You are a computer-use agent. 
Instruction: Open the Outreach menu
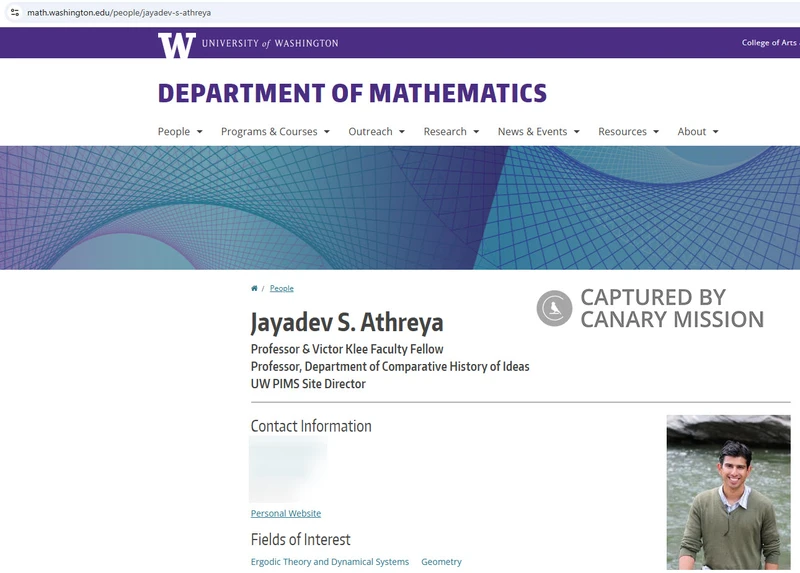click(370, 132)
